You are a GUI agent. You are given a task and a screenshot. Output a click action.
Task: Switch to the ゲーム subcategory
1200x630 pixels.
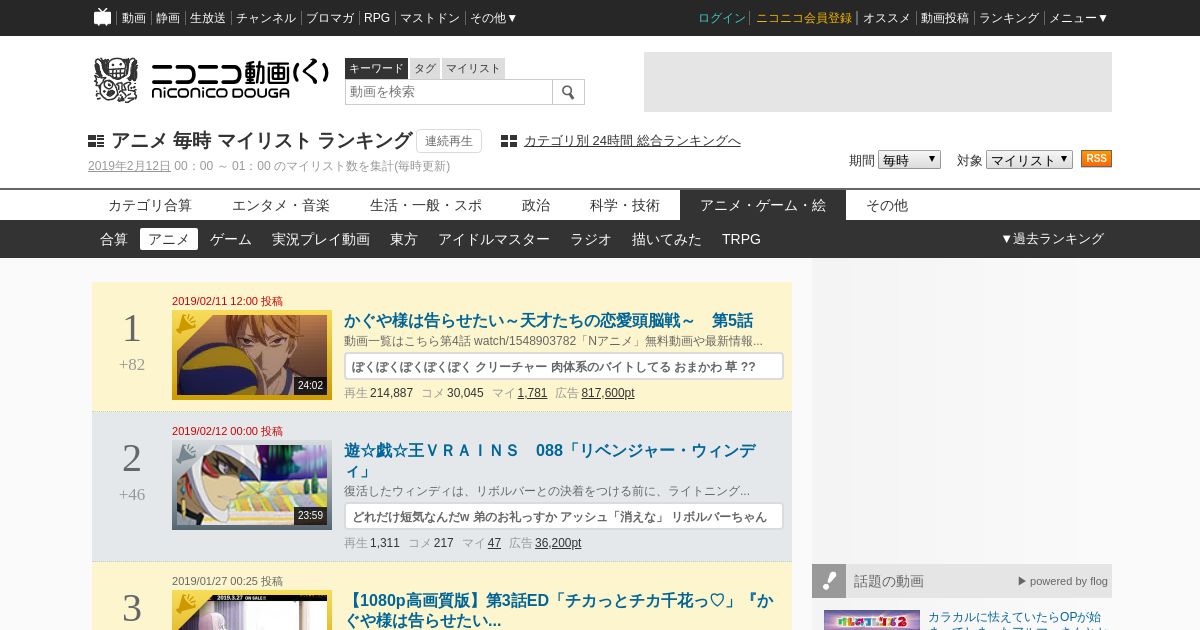pyautogui.click(x=231, y=239)
